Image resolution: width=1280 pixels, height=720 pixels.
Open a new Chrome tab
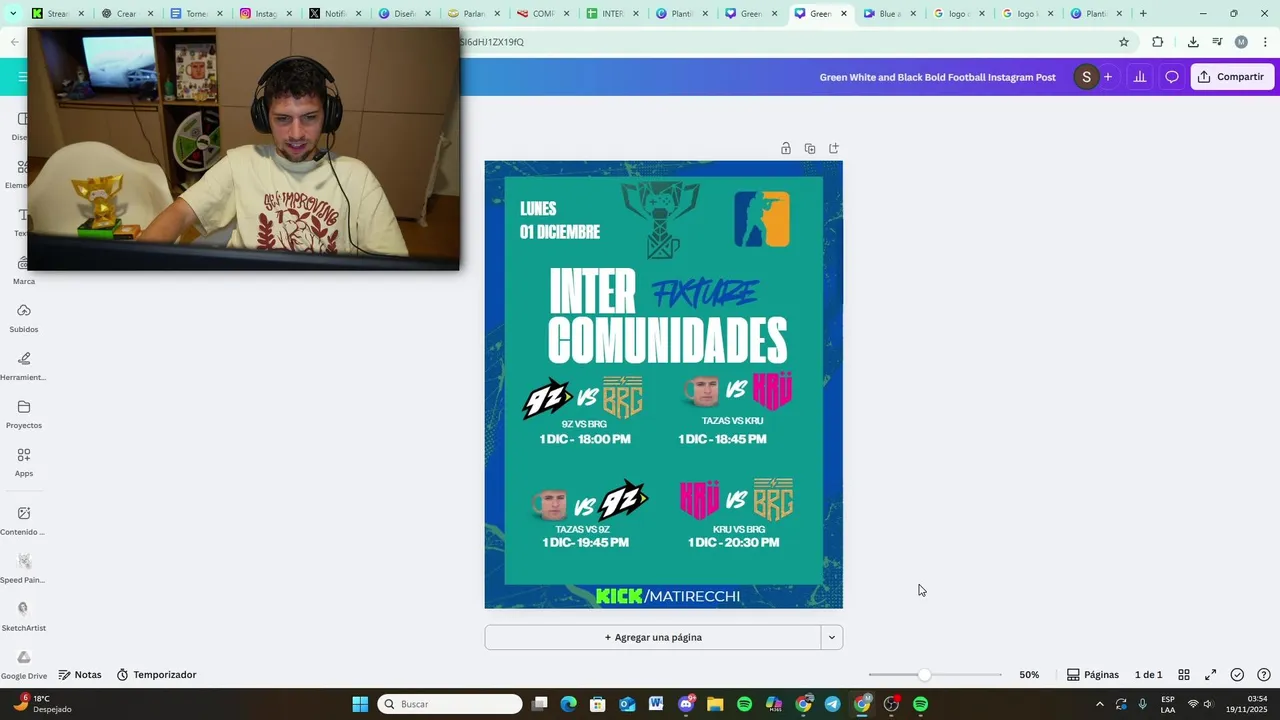pyautogui.click(x=1143, y=14)
